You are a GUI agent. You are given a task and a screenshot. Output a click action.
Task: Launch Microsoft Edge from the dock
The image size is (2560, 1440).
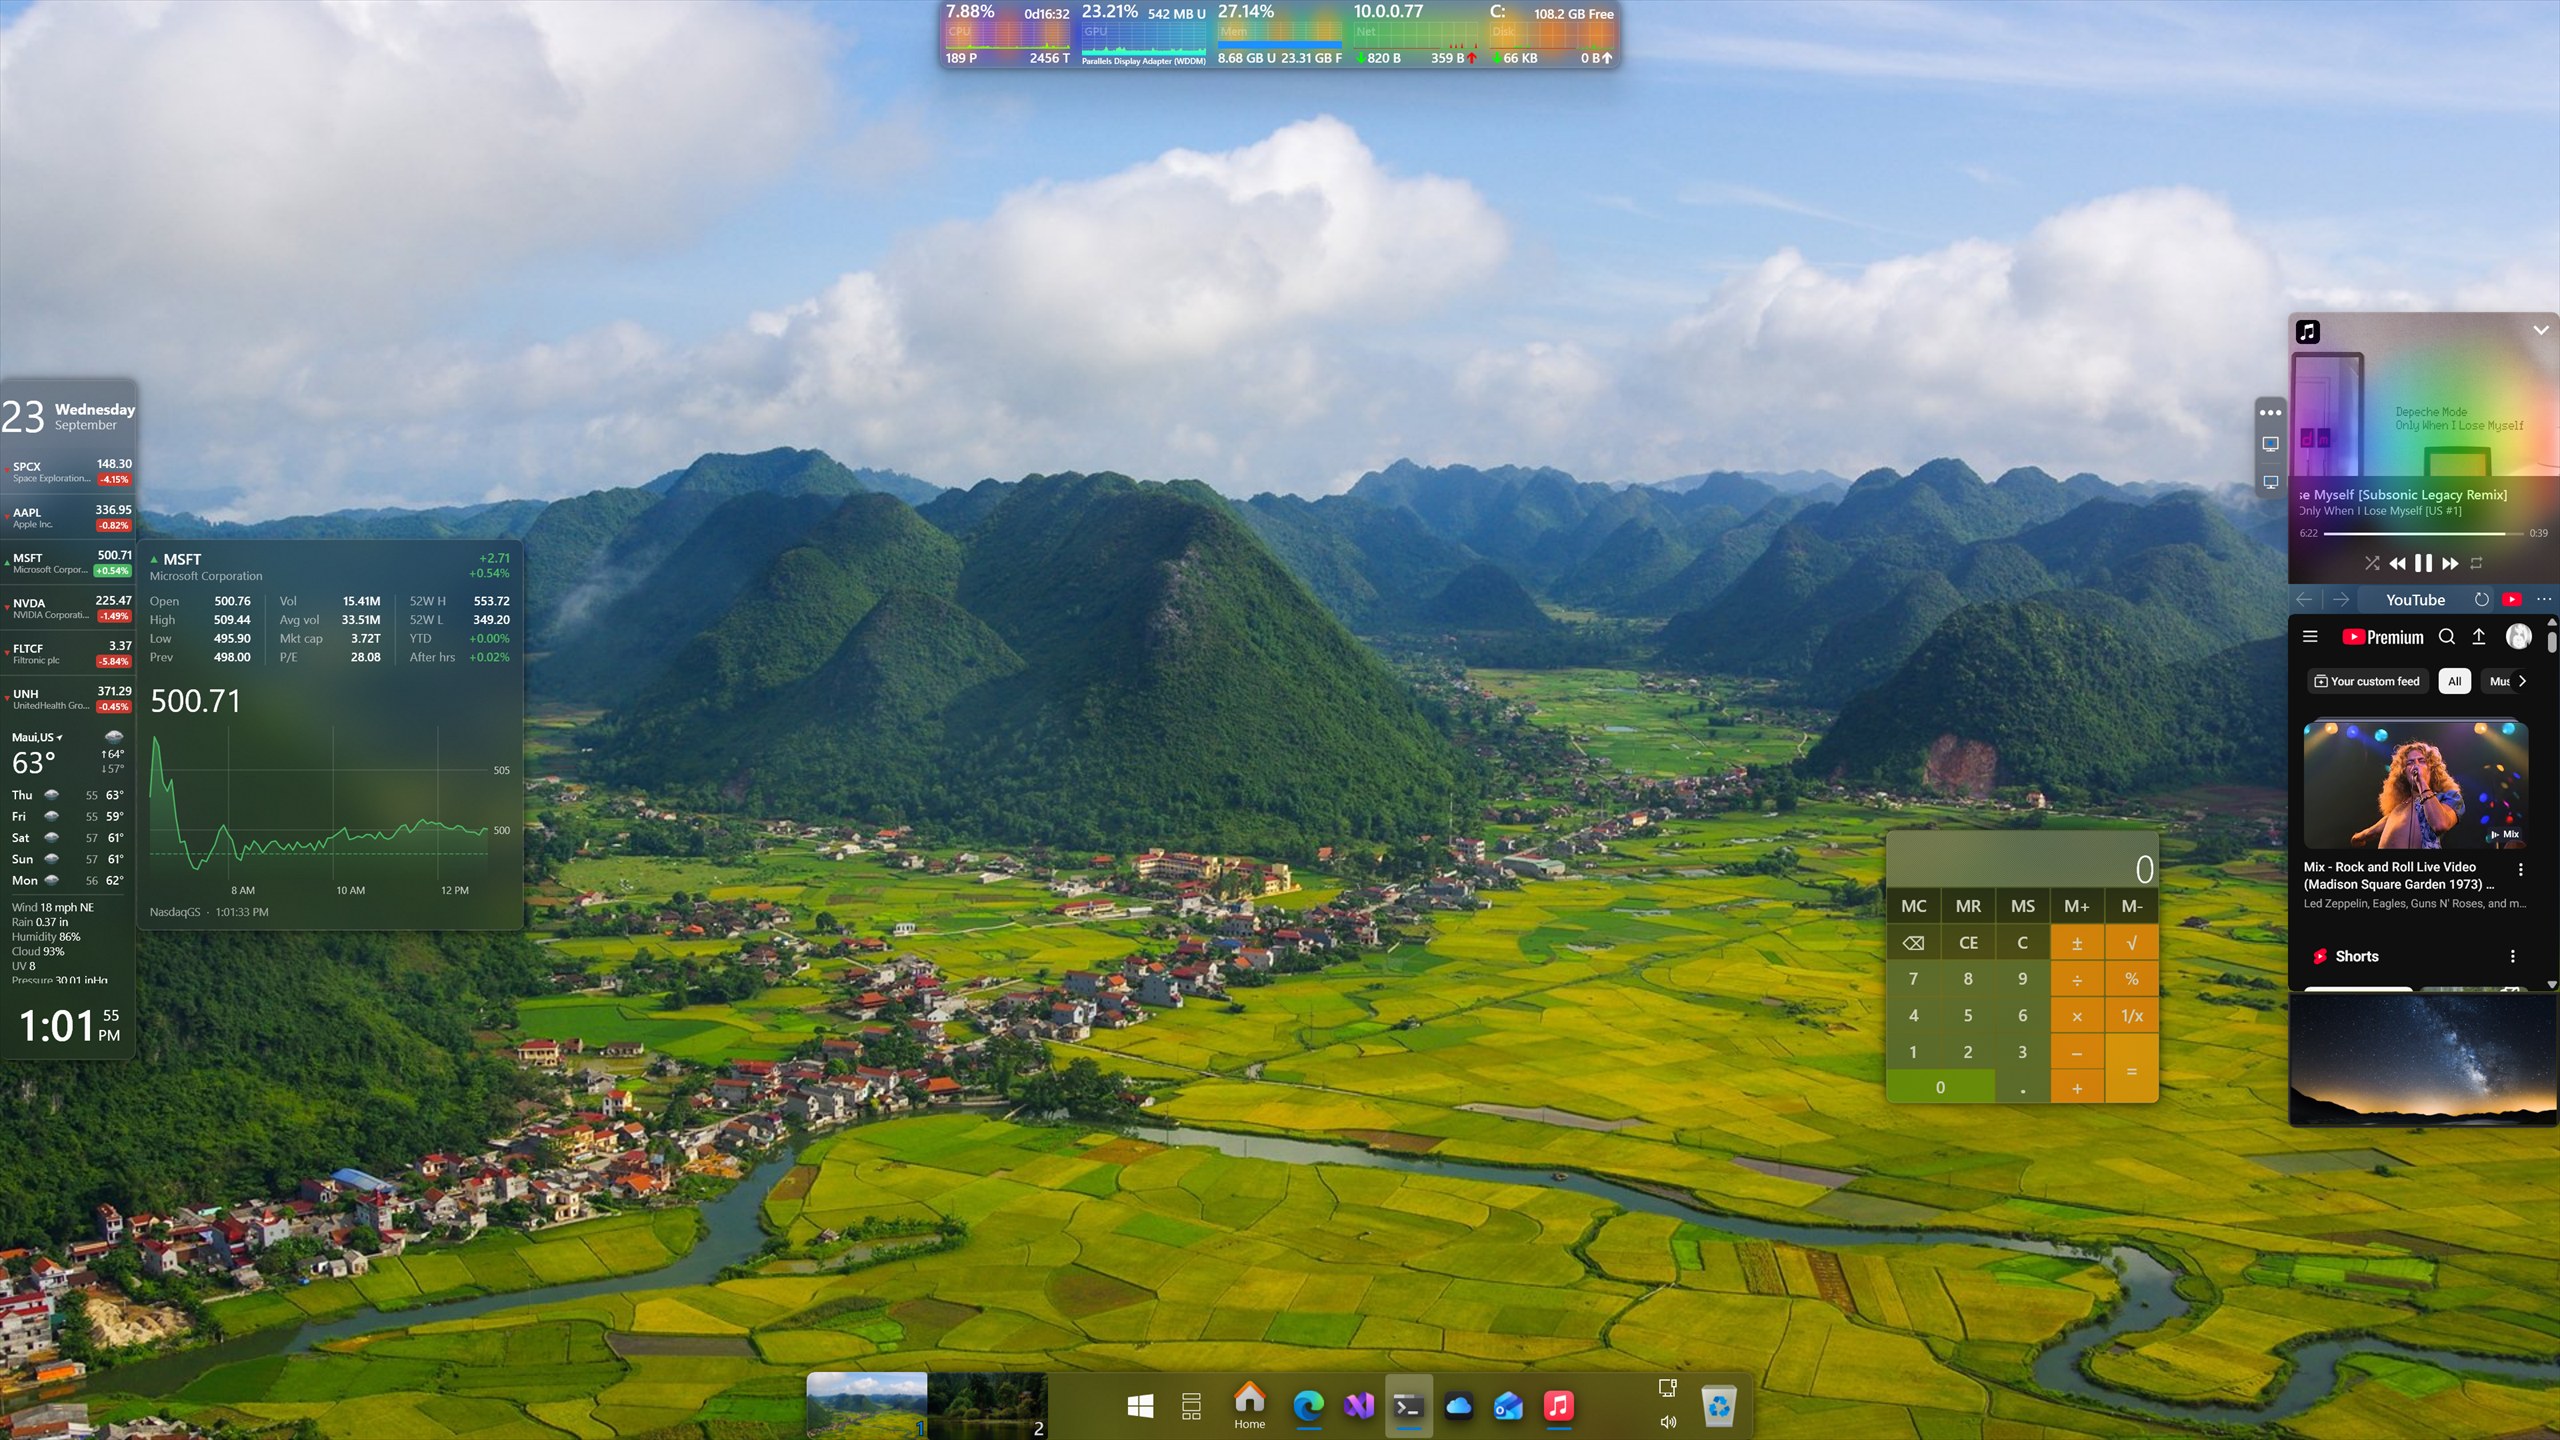click(1308, 1406)
